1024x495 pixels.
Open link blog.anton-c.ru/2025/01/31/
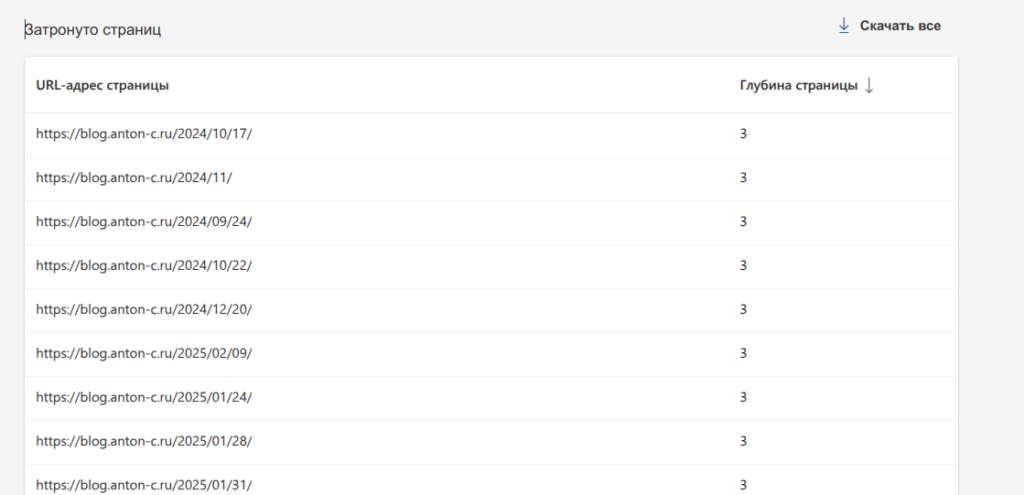144,485
